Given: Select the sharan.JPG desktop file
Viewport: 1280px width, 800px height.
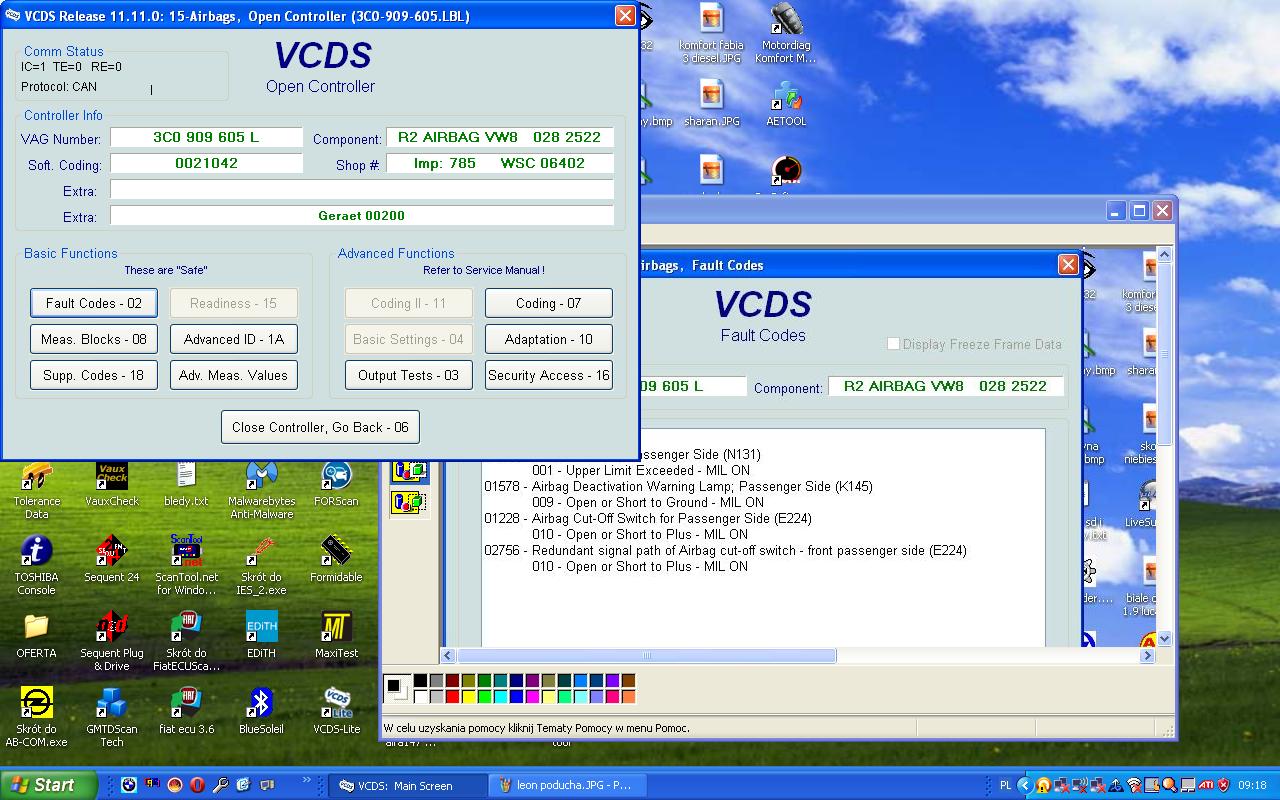Looking at the screenshot, I should 711,104.
